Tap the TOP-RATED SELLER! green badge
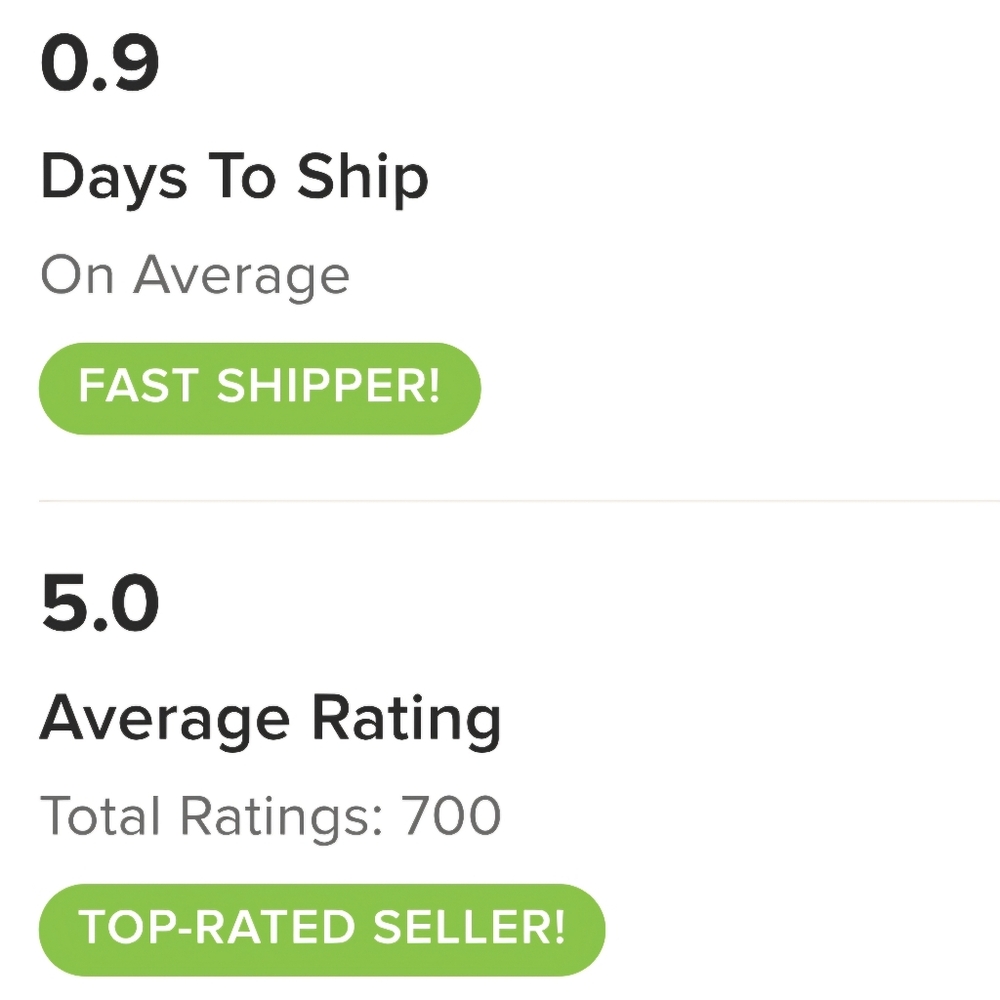This screenshot has width=1000, height=1000. coord(322,929)
